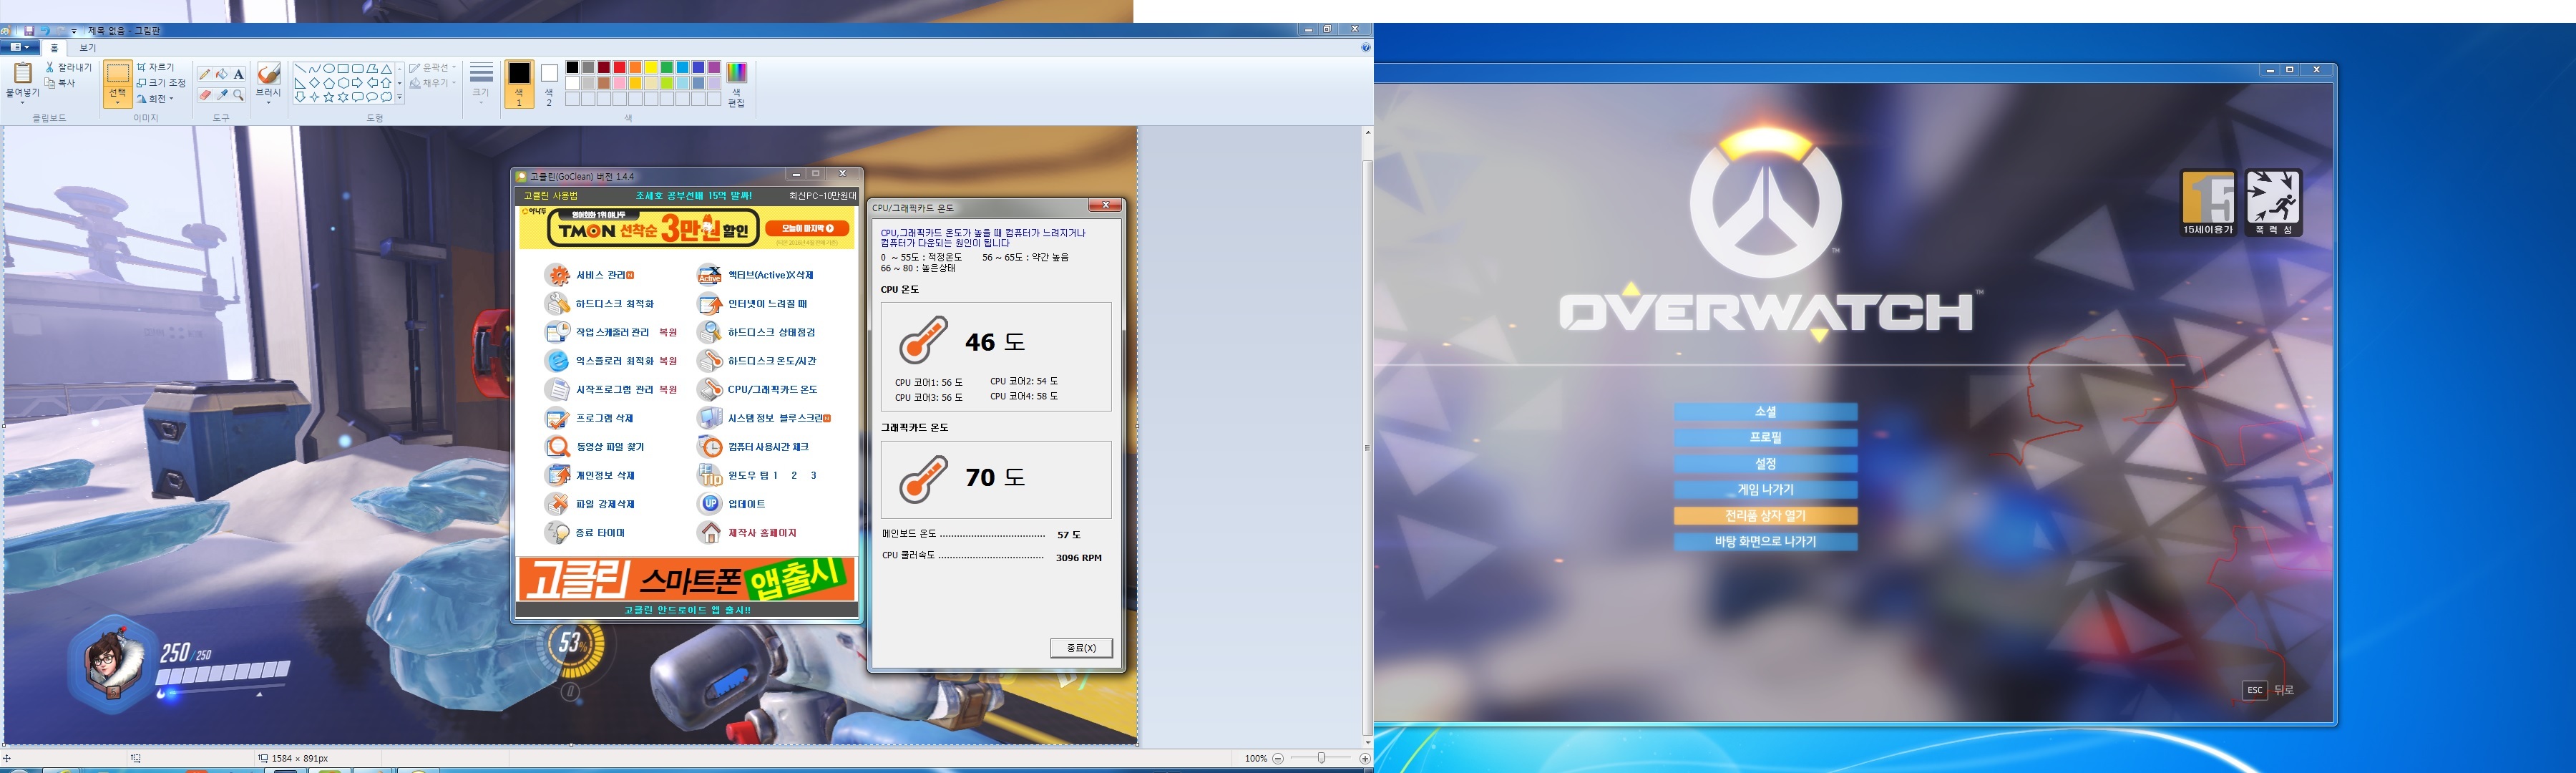The height and width of the screenshot is (773, 2576).
Task: Open the Brushes dropdown arrow
Action: point(268,102)
